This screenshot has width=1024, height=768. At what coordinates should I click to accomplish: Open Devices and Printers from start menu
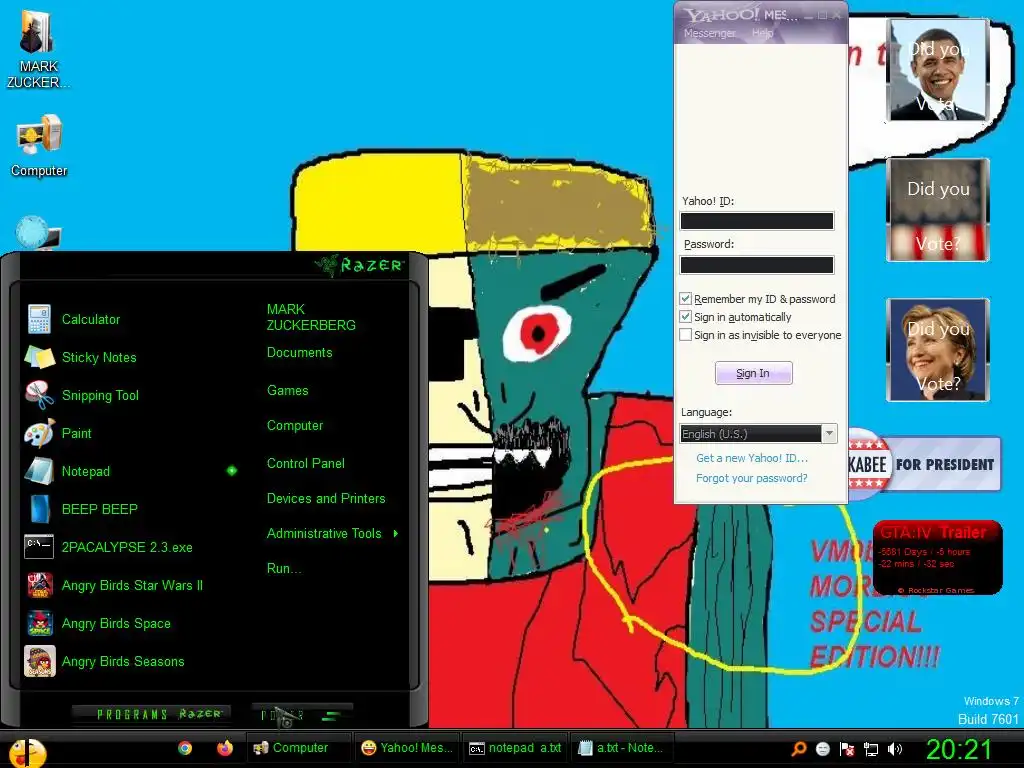[x=326, y=498]
